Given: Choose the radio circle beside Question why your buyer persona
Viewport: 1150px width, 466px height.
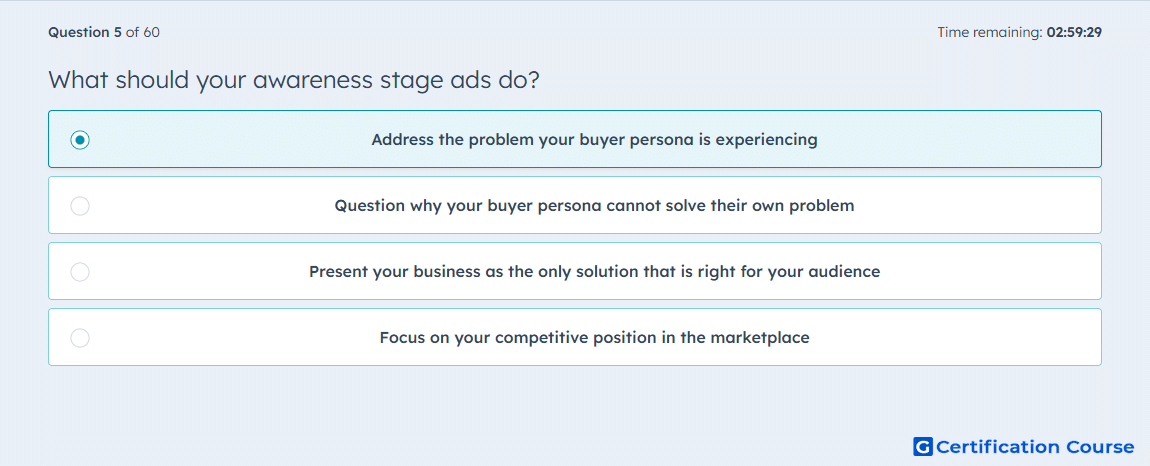Looking at the screenshot, I should click(80, 205).
